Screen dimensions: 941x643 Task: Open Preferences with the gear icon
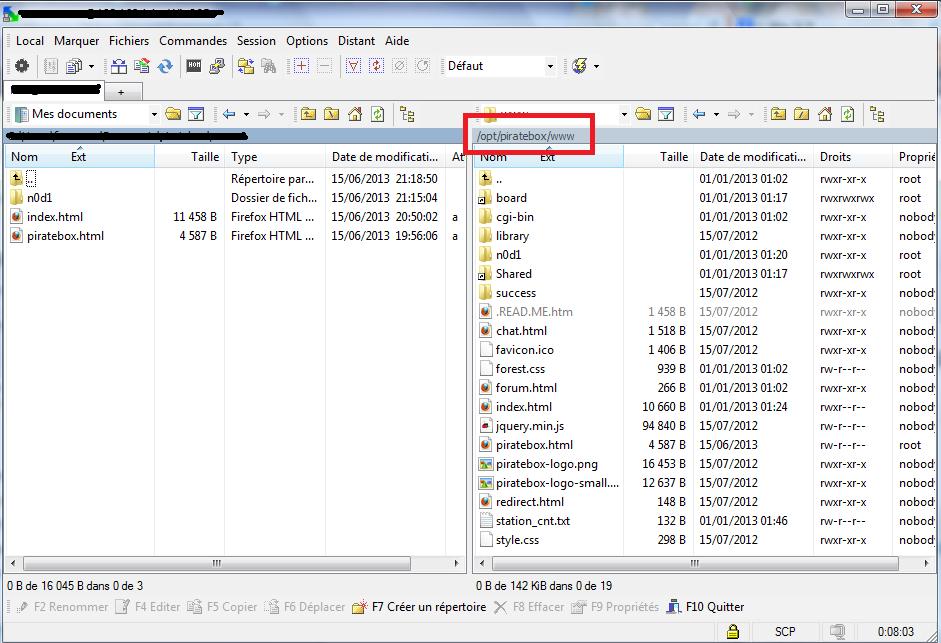pos(21,66)
